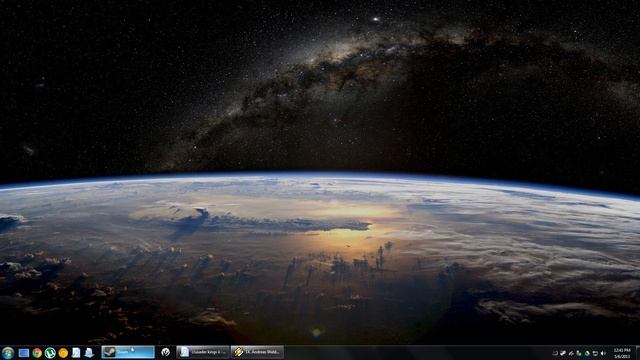
Task: Open the green uTorrent icon in taskbar
Action: point(50,353)
